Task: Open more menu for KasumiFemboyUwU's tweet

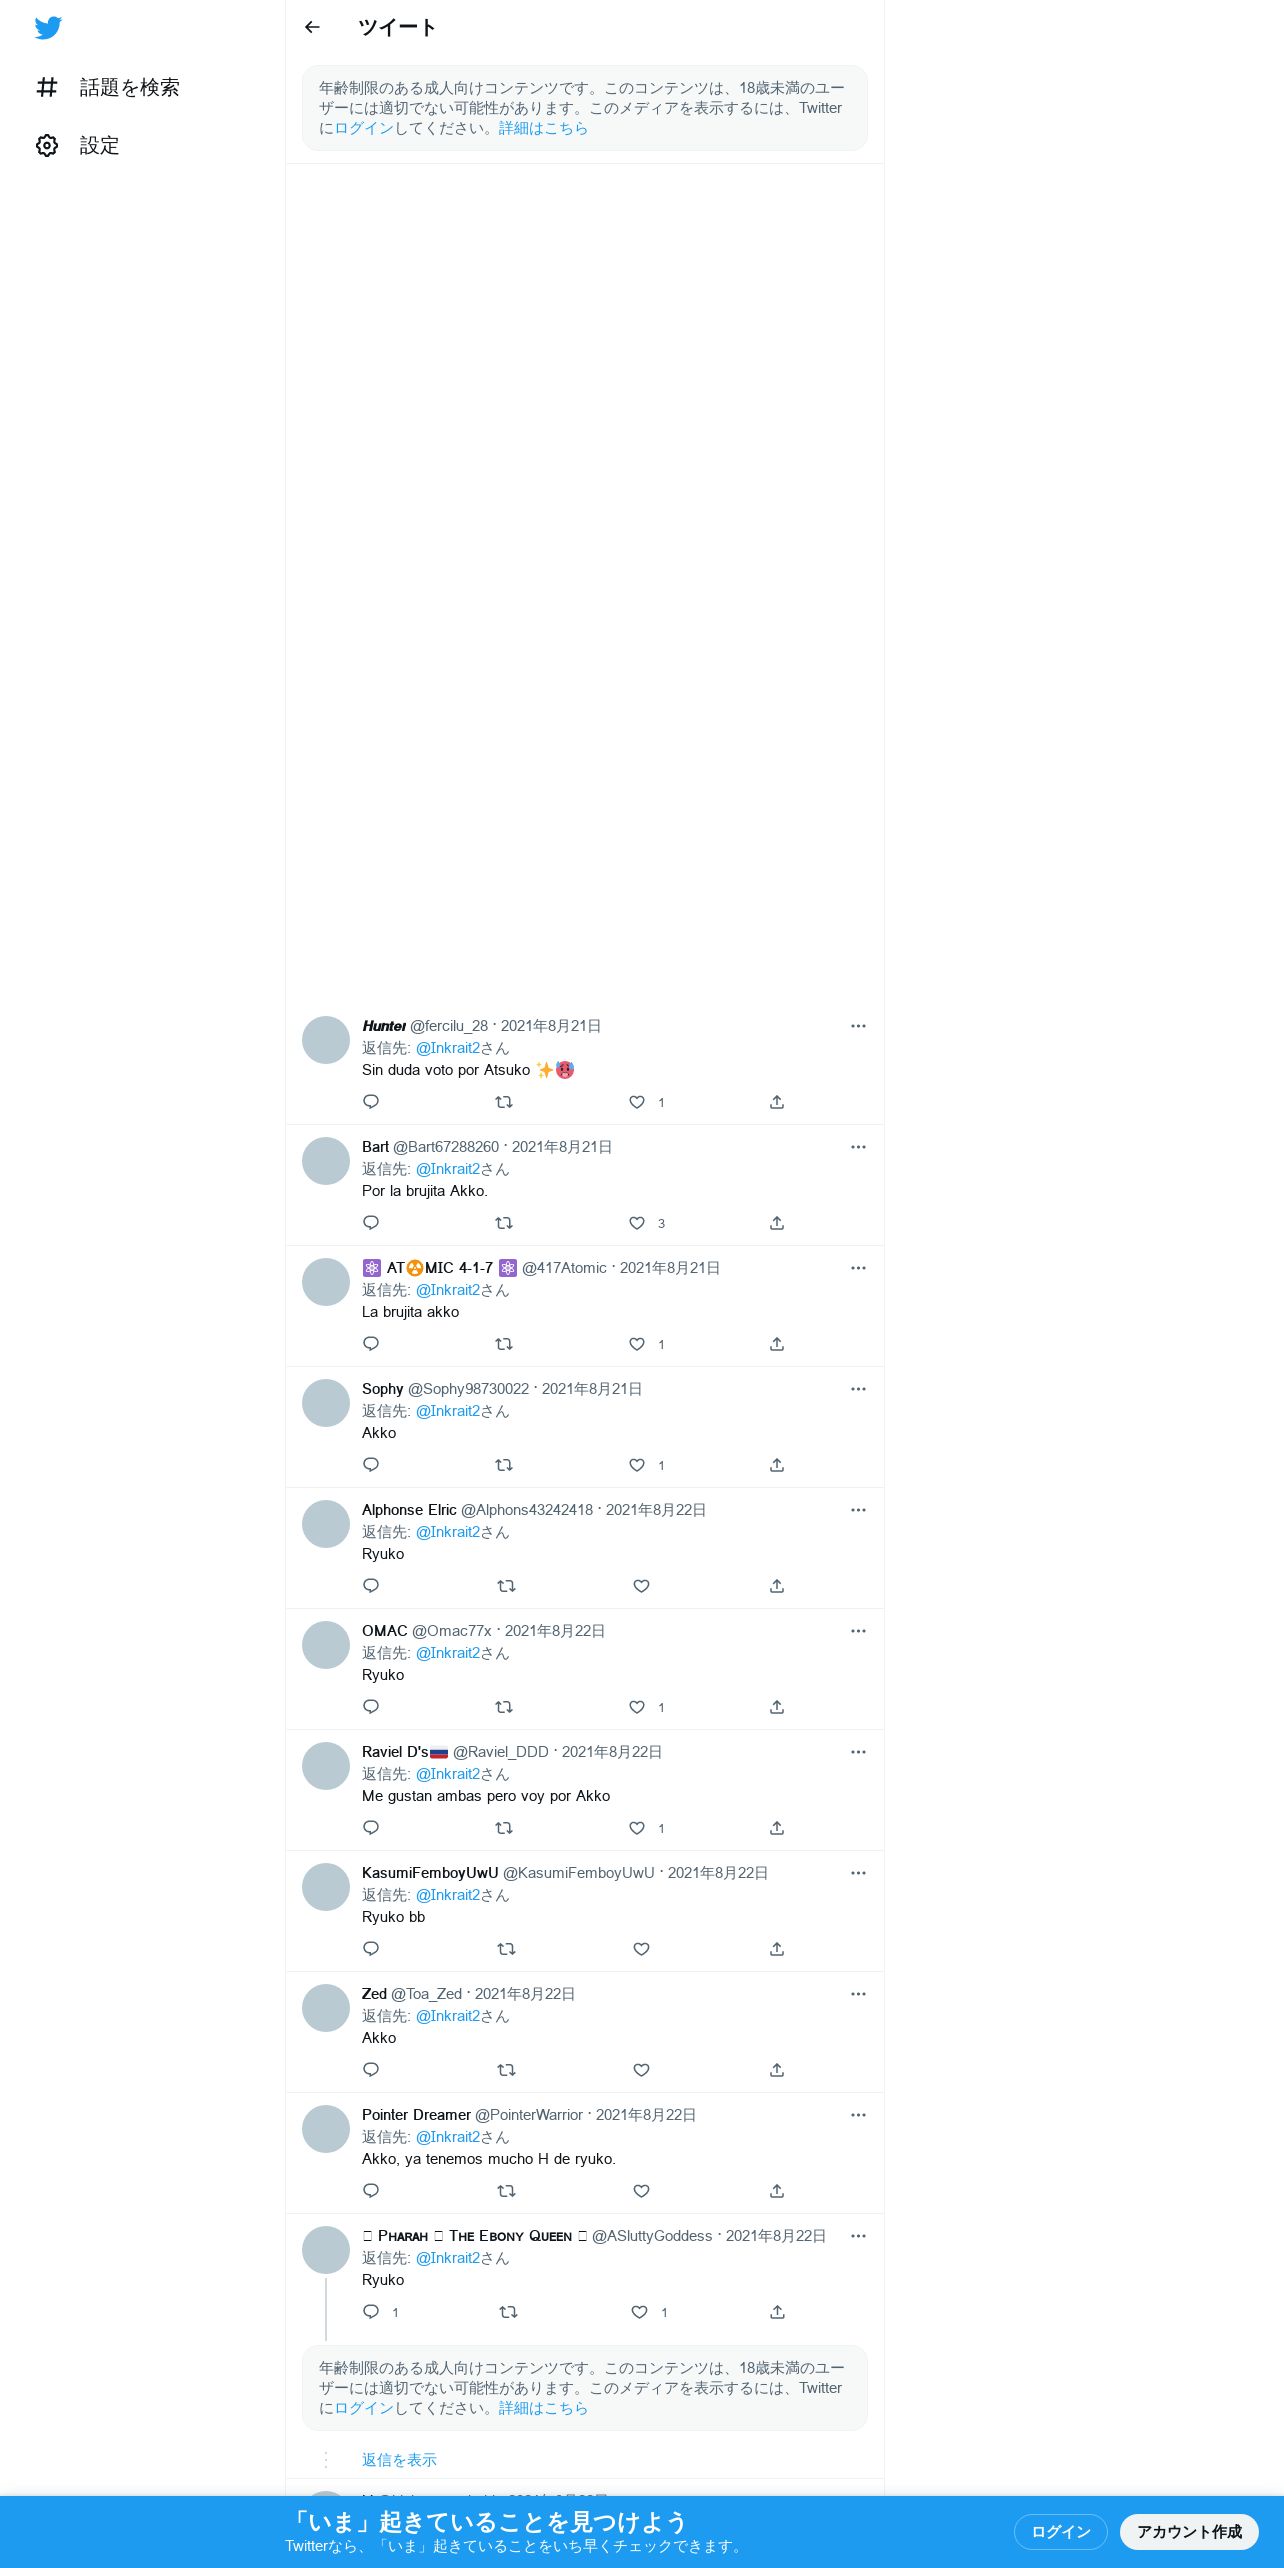Action: pos(858,1873)
